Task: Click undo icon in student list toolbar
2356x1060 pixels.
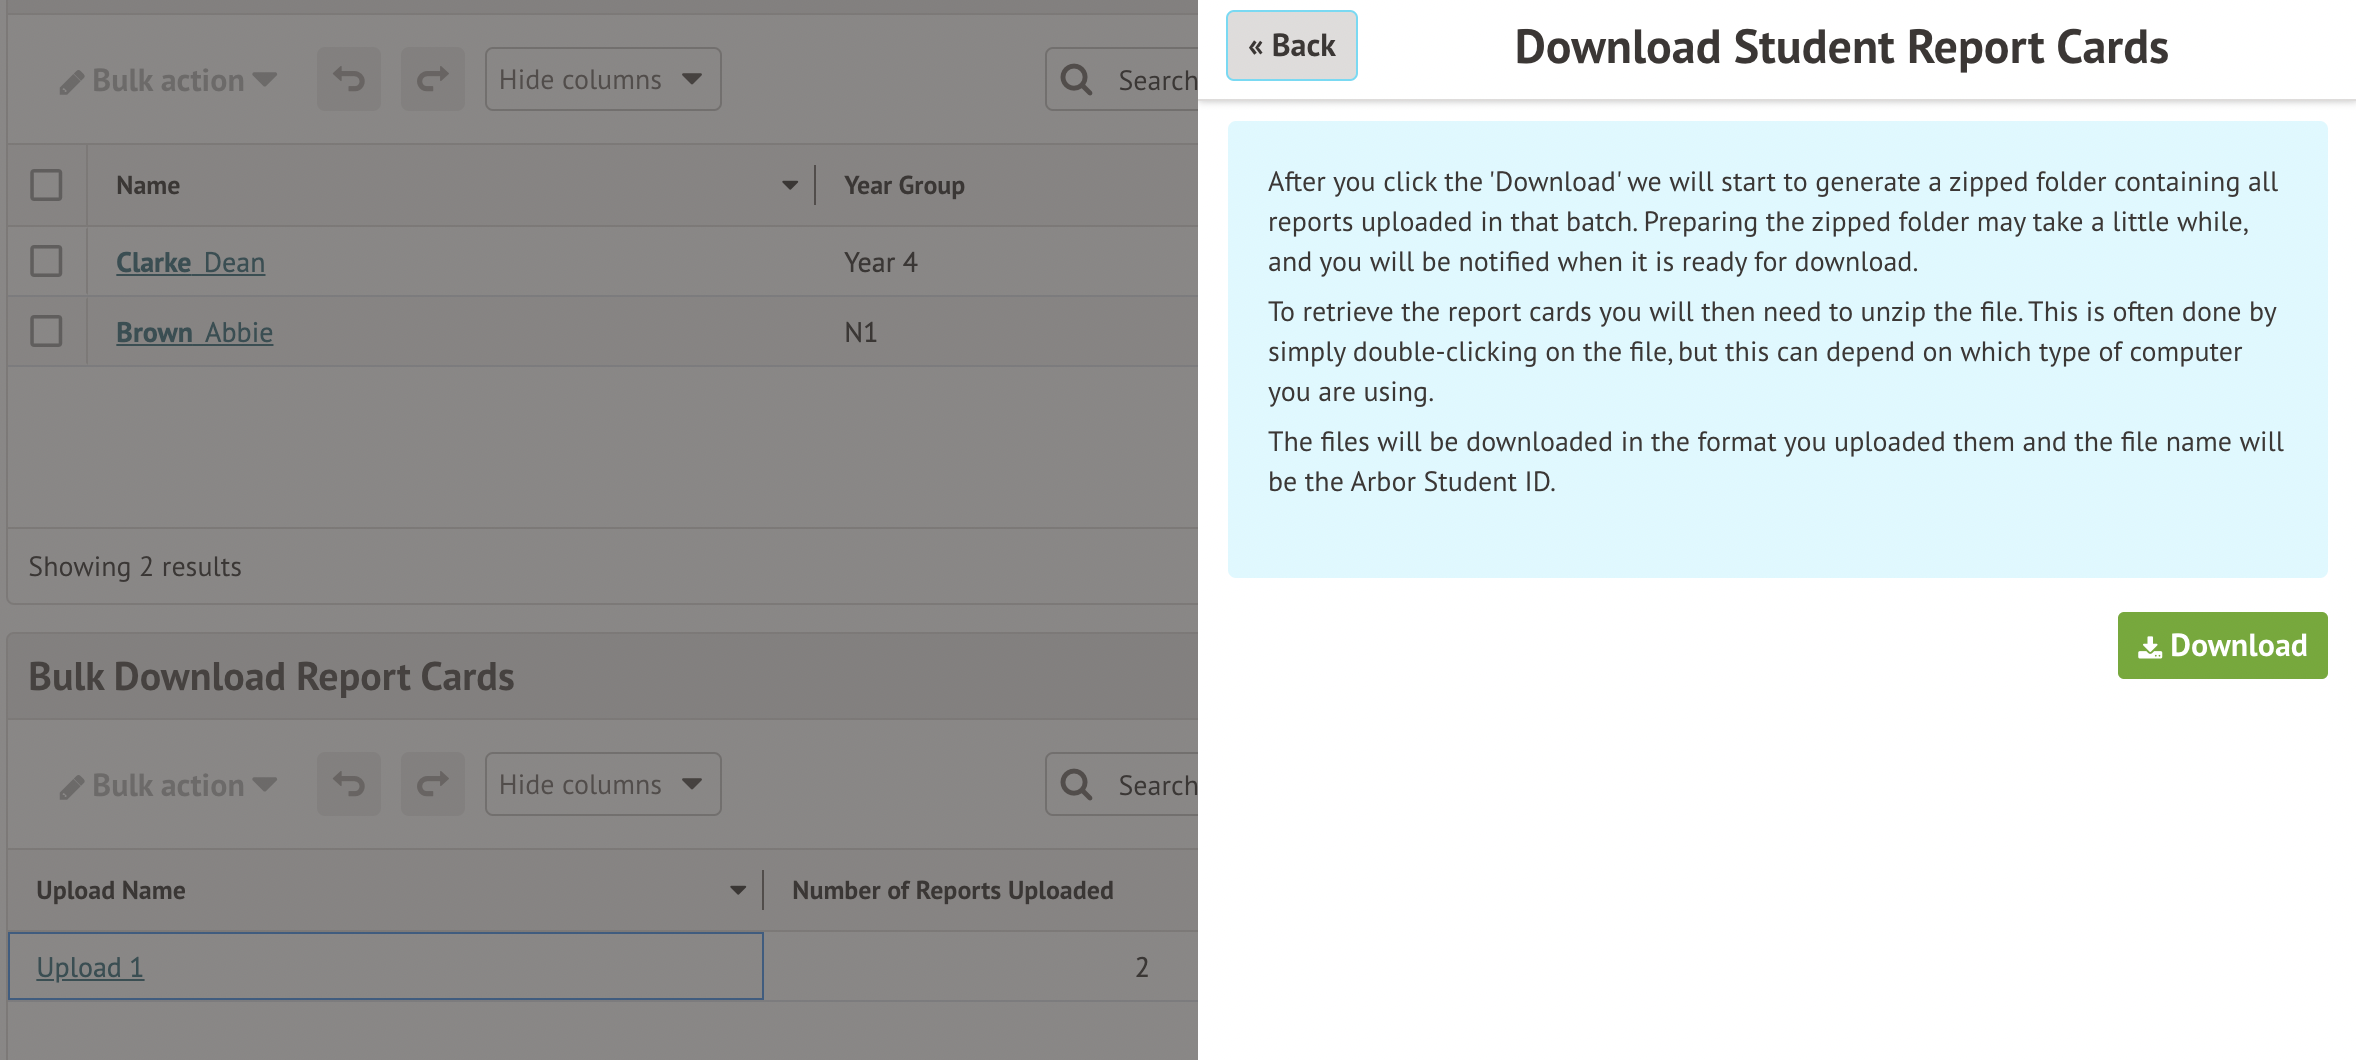Action: tap(349, 79)
